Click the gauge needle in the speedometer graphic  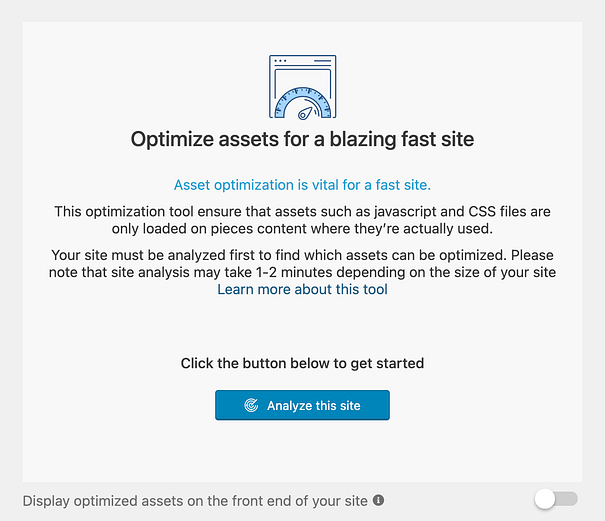click(x=305, y=114)
